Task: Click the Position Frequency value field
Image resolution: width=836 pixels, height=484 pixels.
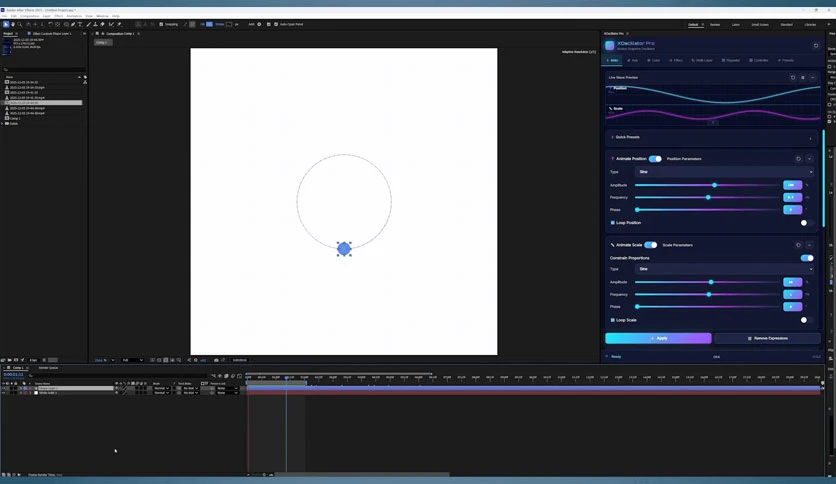Action: click(x=792, y=197)
